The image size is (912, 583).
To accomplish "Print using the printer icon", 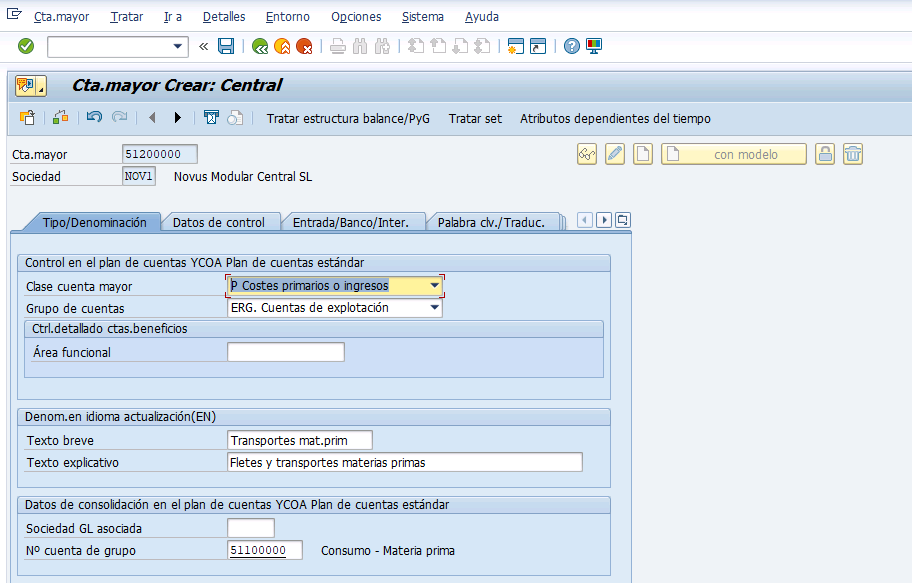I will [338, 46].
